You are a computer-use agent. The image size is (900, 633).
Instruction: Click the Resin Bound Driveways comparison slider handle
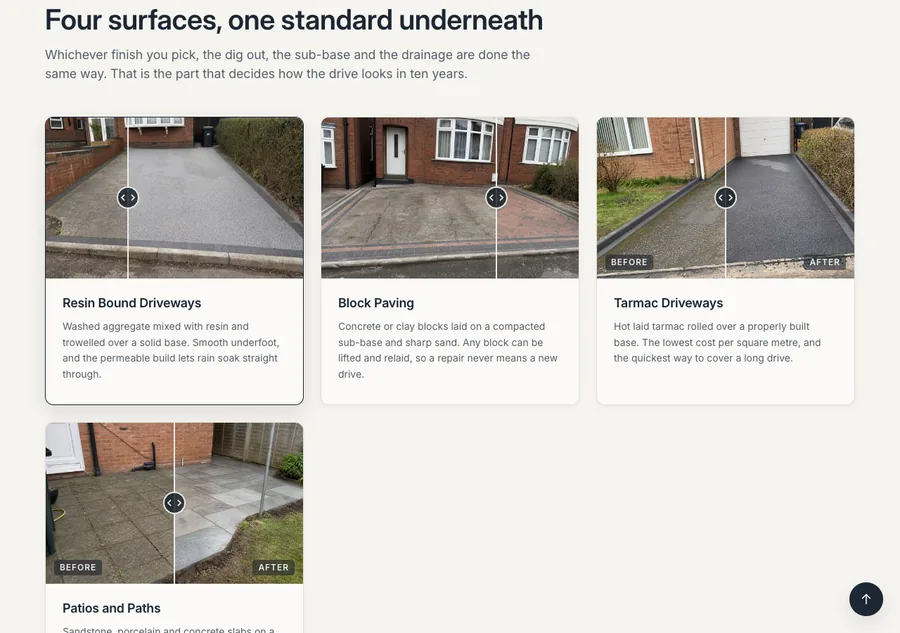pos(127,197)
